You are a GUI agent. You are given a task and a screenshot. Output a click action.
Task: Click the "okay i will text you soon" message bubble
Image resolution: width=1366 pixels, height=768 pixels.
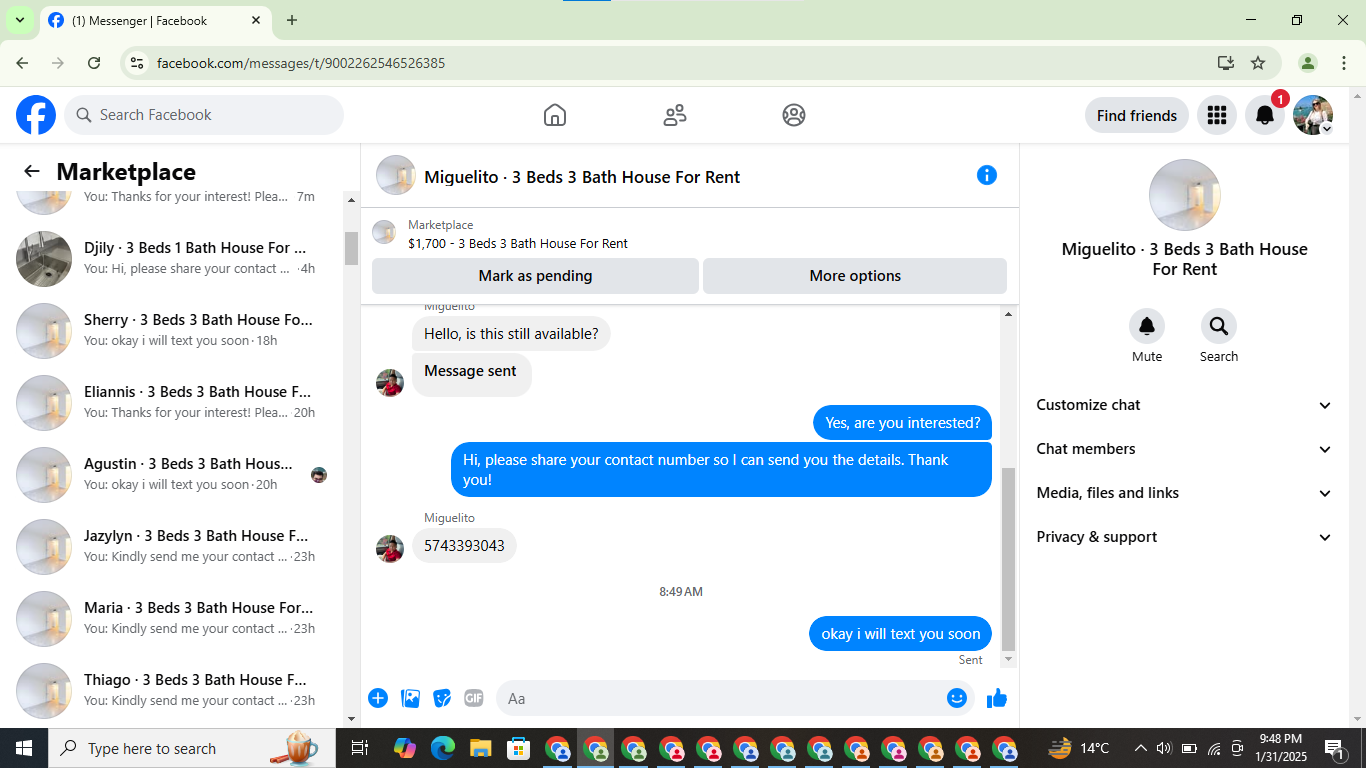900,634
